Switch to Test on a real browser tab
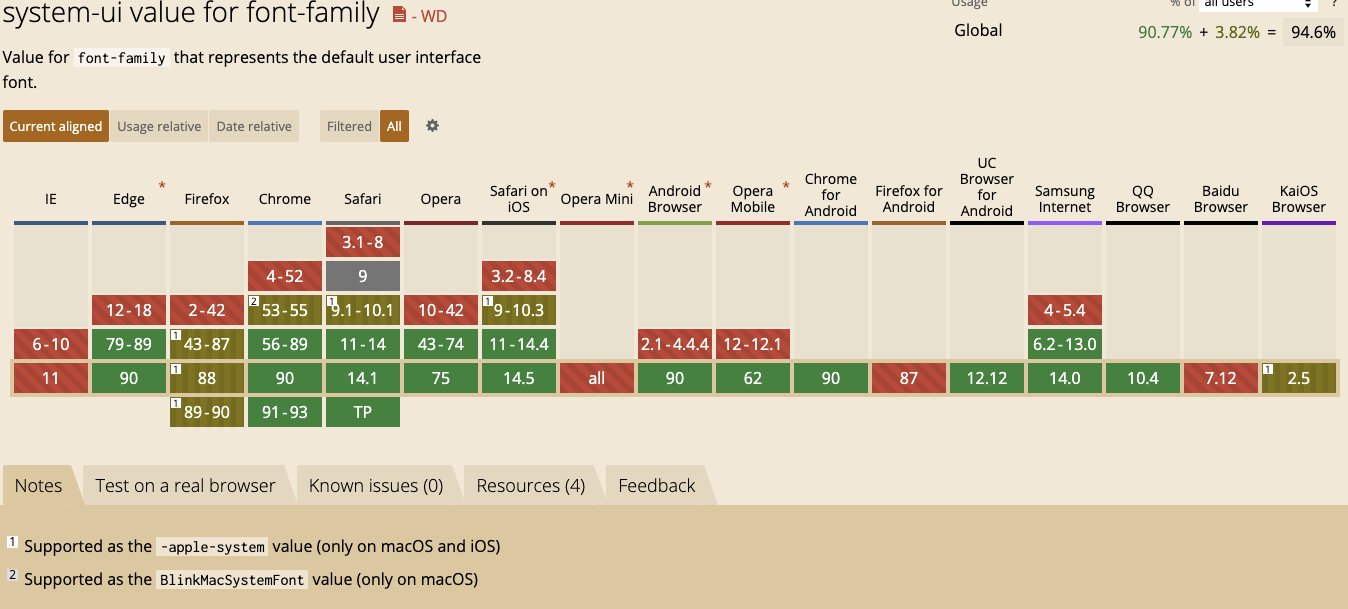 (x=185, y=486)
